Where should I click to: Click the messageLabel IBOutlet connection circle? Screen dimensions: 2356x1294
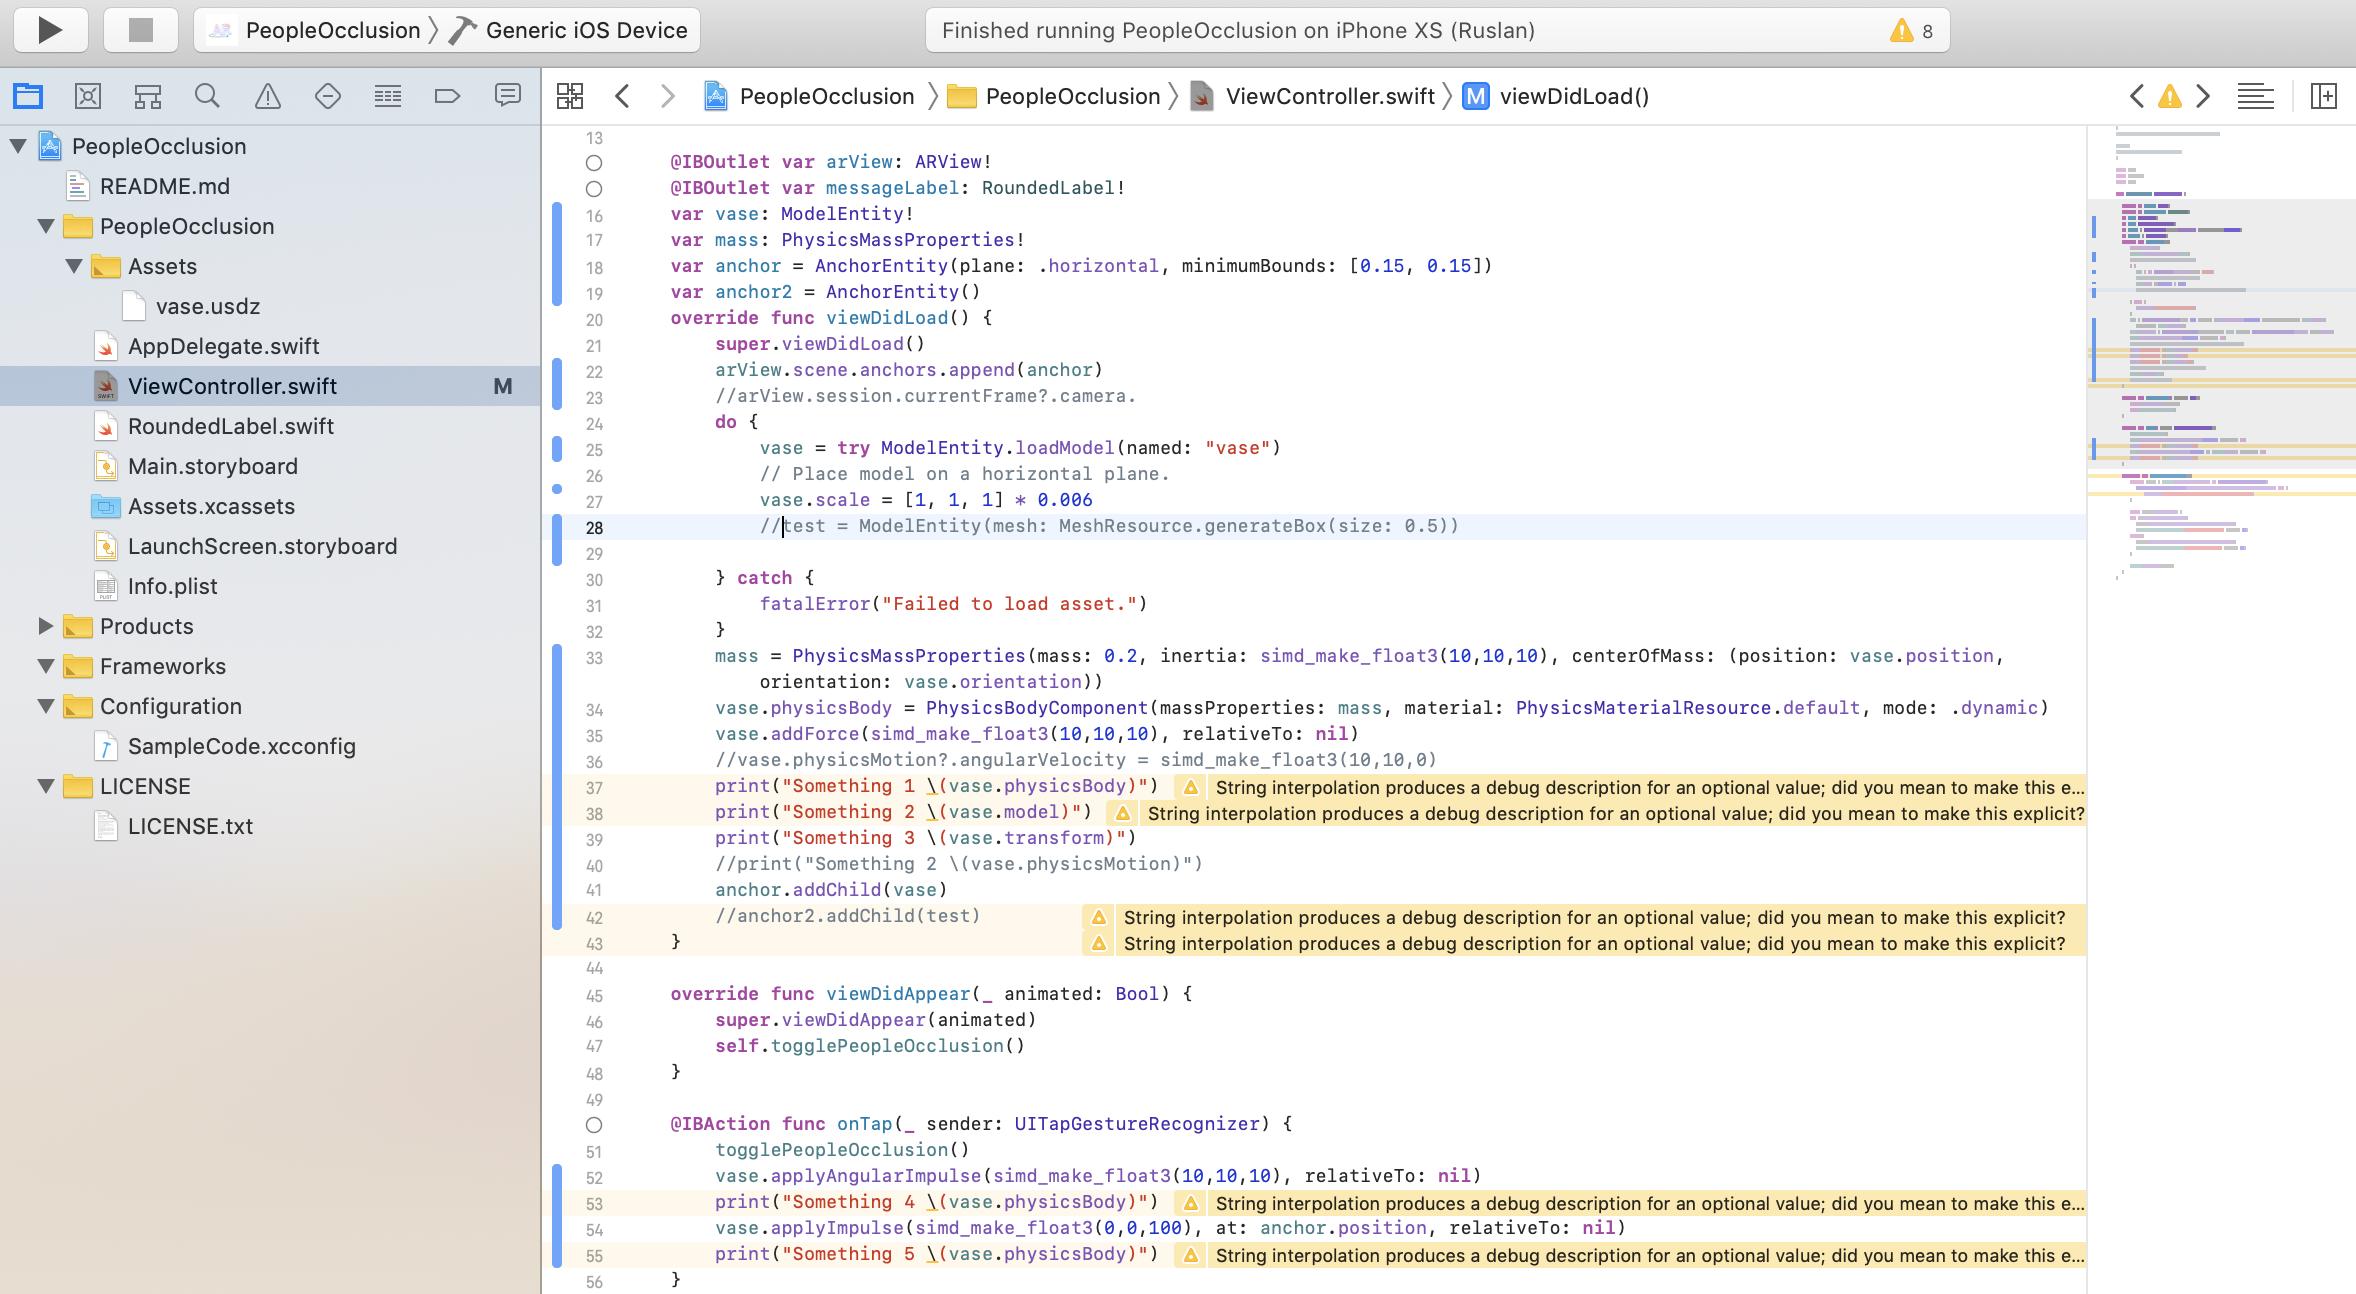coord(594,188)
